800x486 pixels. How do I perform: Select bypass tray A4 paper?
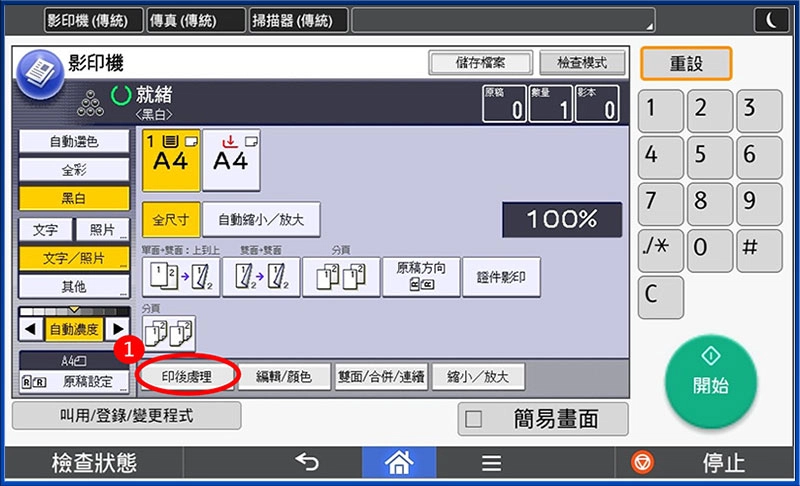click(x=231, y=160)
